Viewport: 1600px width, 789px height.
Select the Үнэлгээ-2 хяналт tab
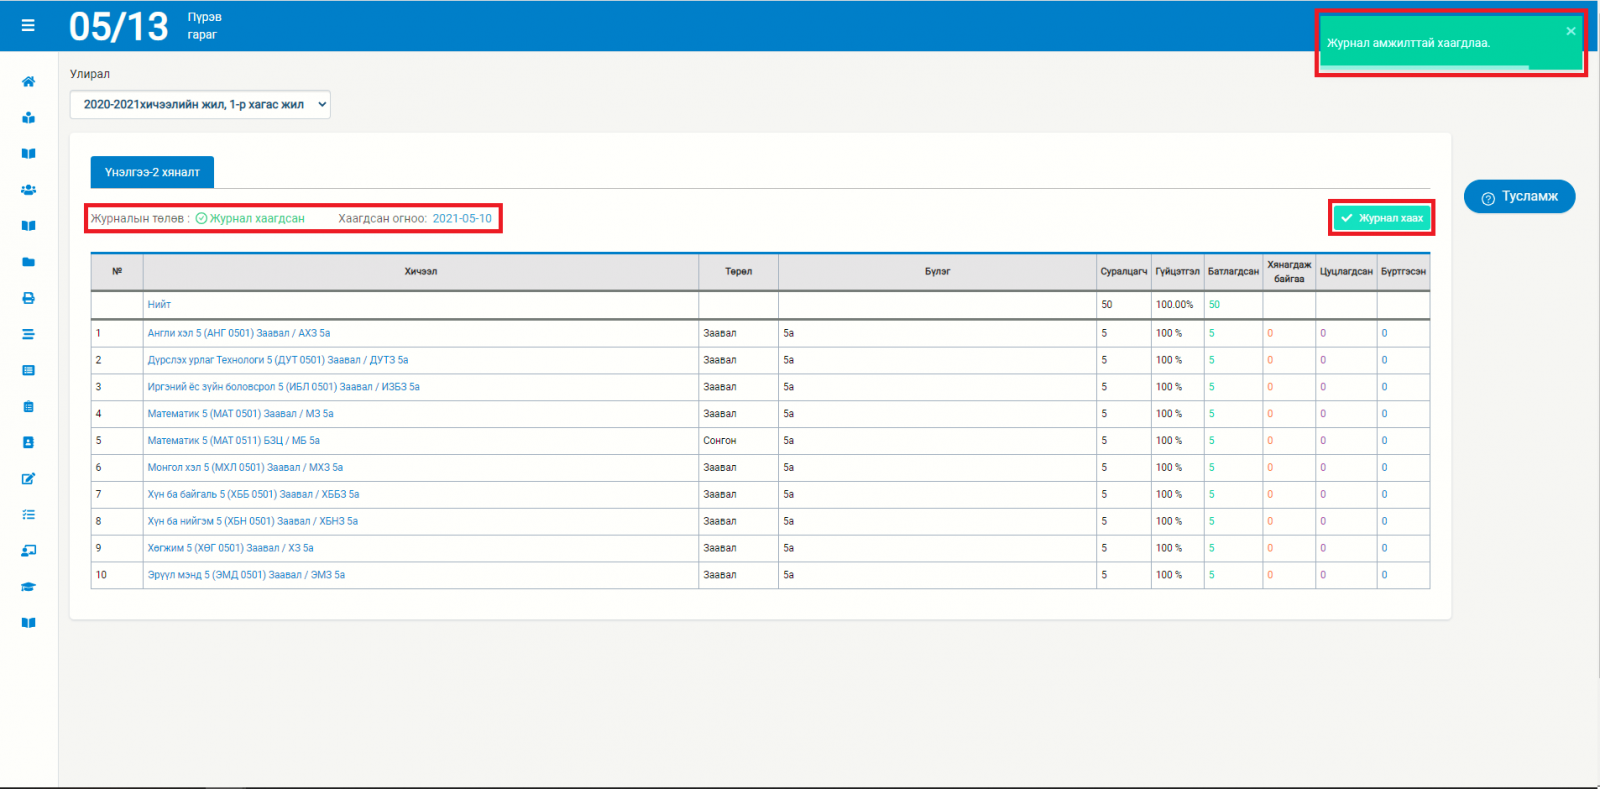tap(152, 172)
